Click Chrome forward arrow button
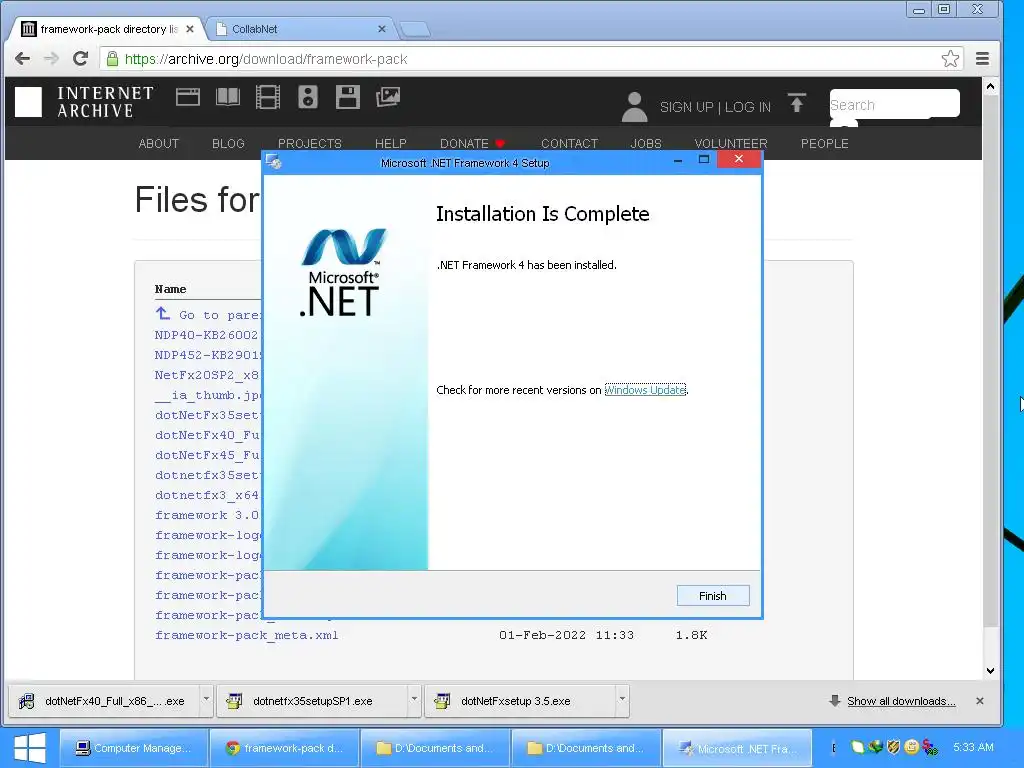The width and height of the screenshot is (1024, 768). pyautogui.click(x=51, y=59)
